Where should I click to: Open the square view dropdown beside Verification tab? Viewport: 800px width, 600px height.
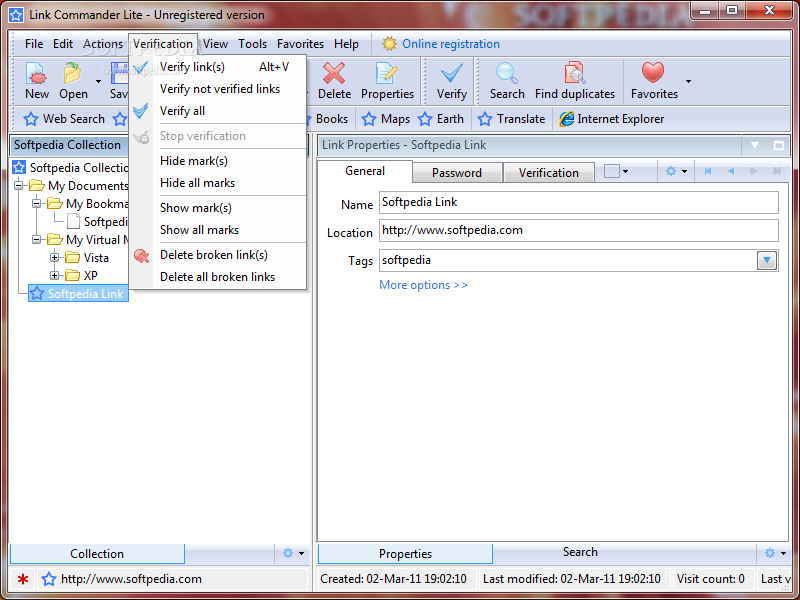point(616,171)
